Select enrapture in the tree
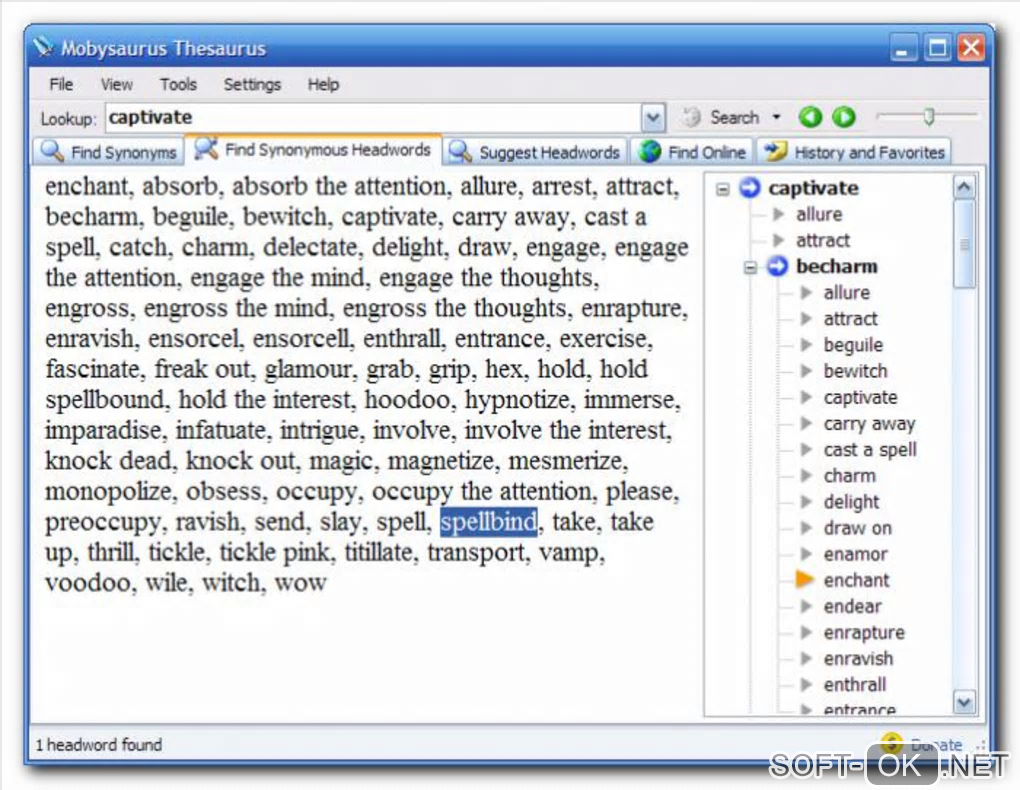Viewport: 1020px width, 790px height. 864,633
